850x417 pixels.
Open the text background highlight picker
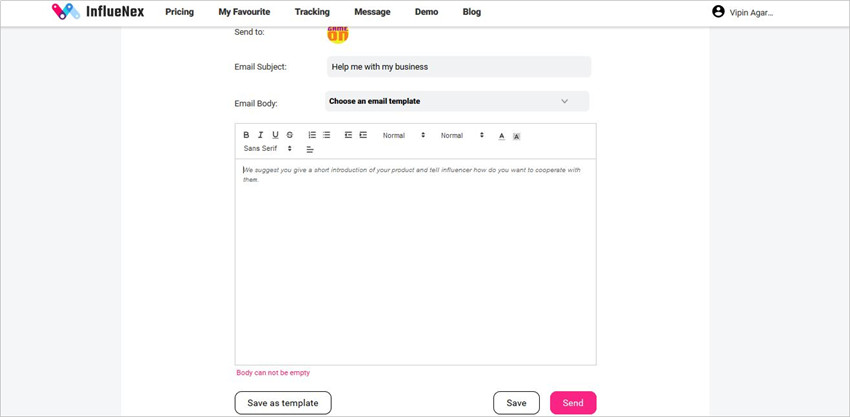click(x=517, y=136)
